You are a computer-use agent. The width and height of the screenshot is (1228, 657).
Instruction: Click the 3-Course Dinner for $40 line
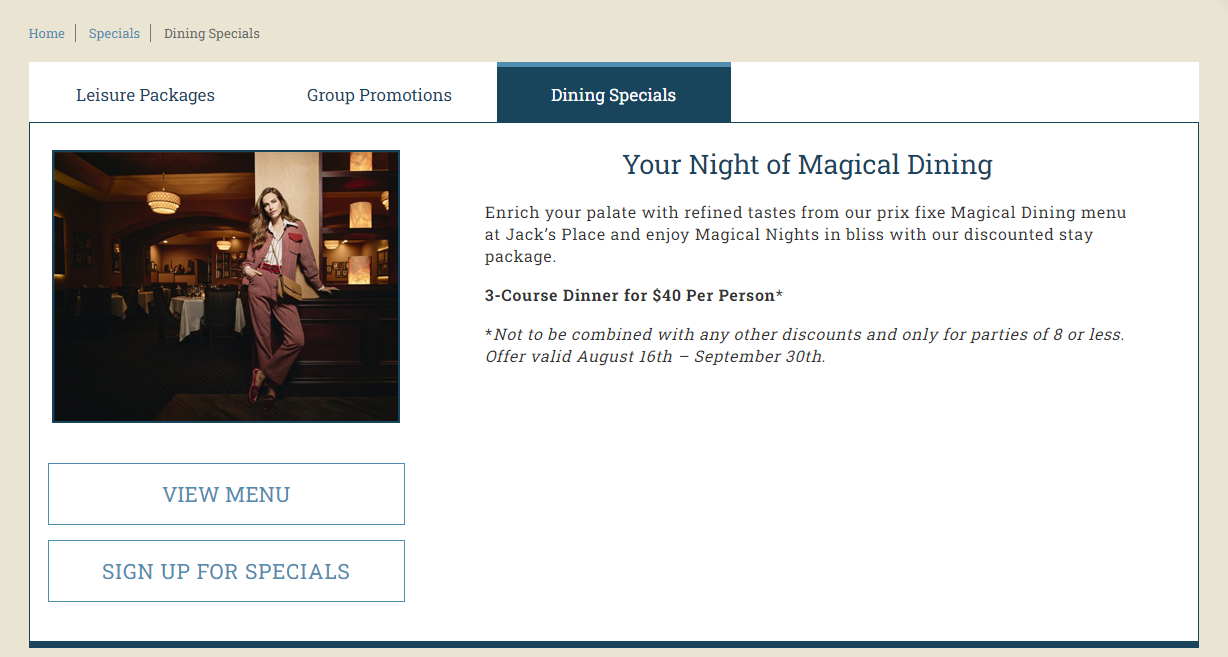click(x=634, y=296)
